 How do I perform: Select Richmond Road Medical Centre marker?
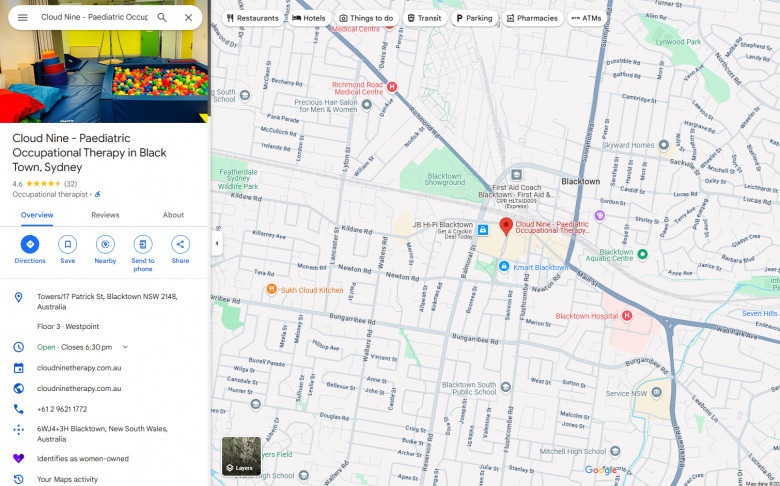point(392,87)
